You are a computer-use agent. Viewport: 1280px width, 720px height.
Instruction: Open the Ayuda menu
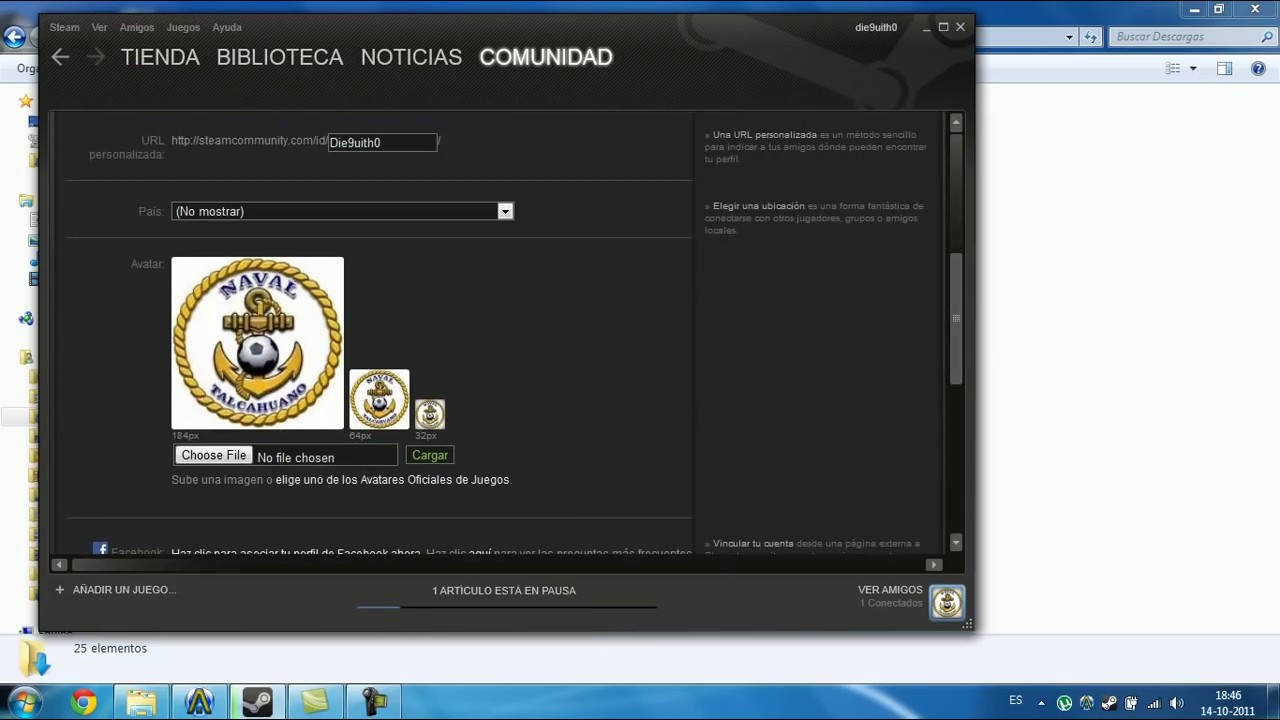pos(227,27)
